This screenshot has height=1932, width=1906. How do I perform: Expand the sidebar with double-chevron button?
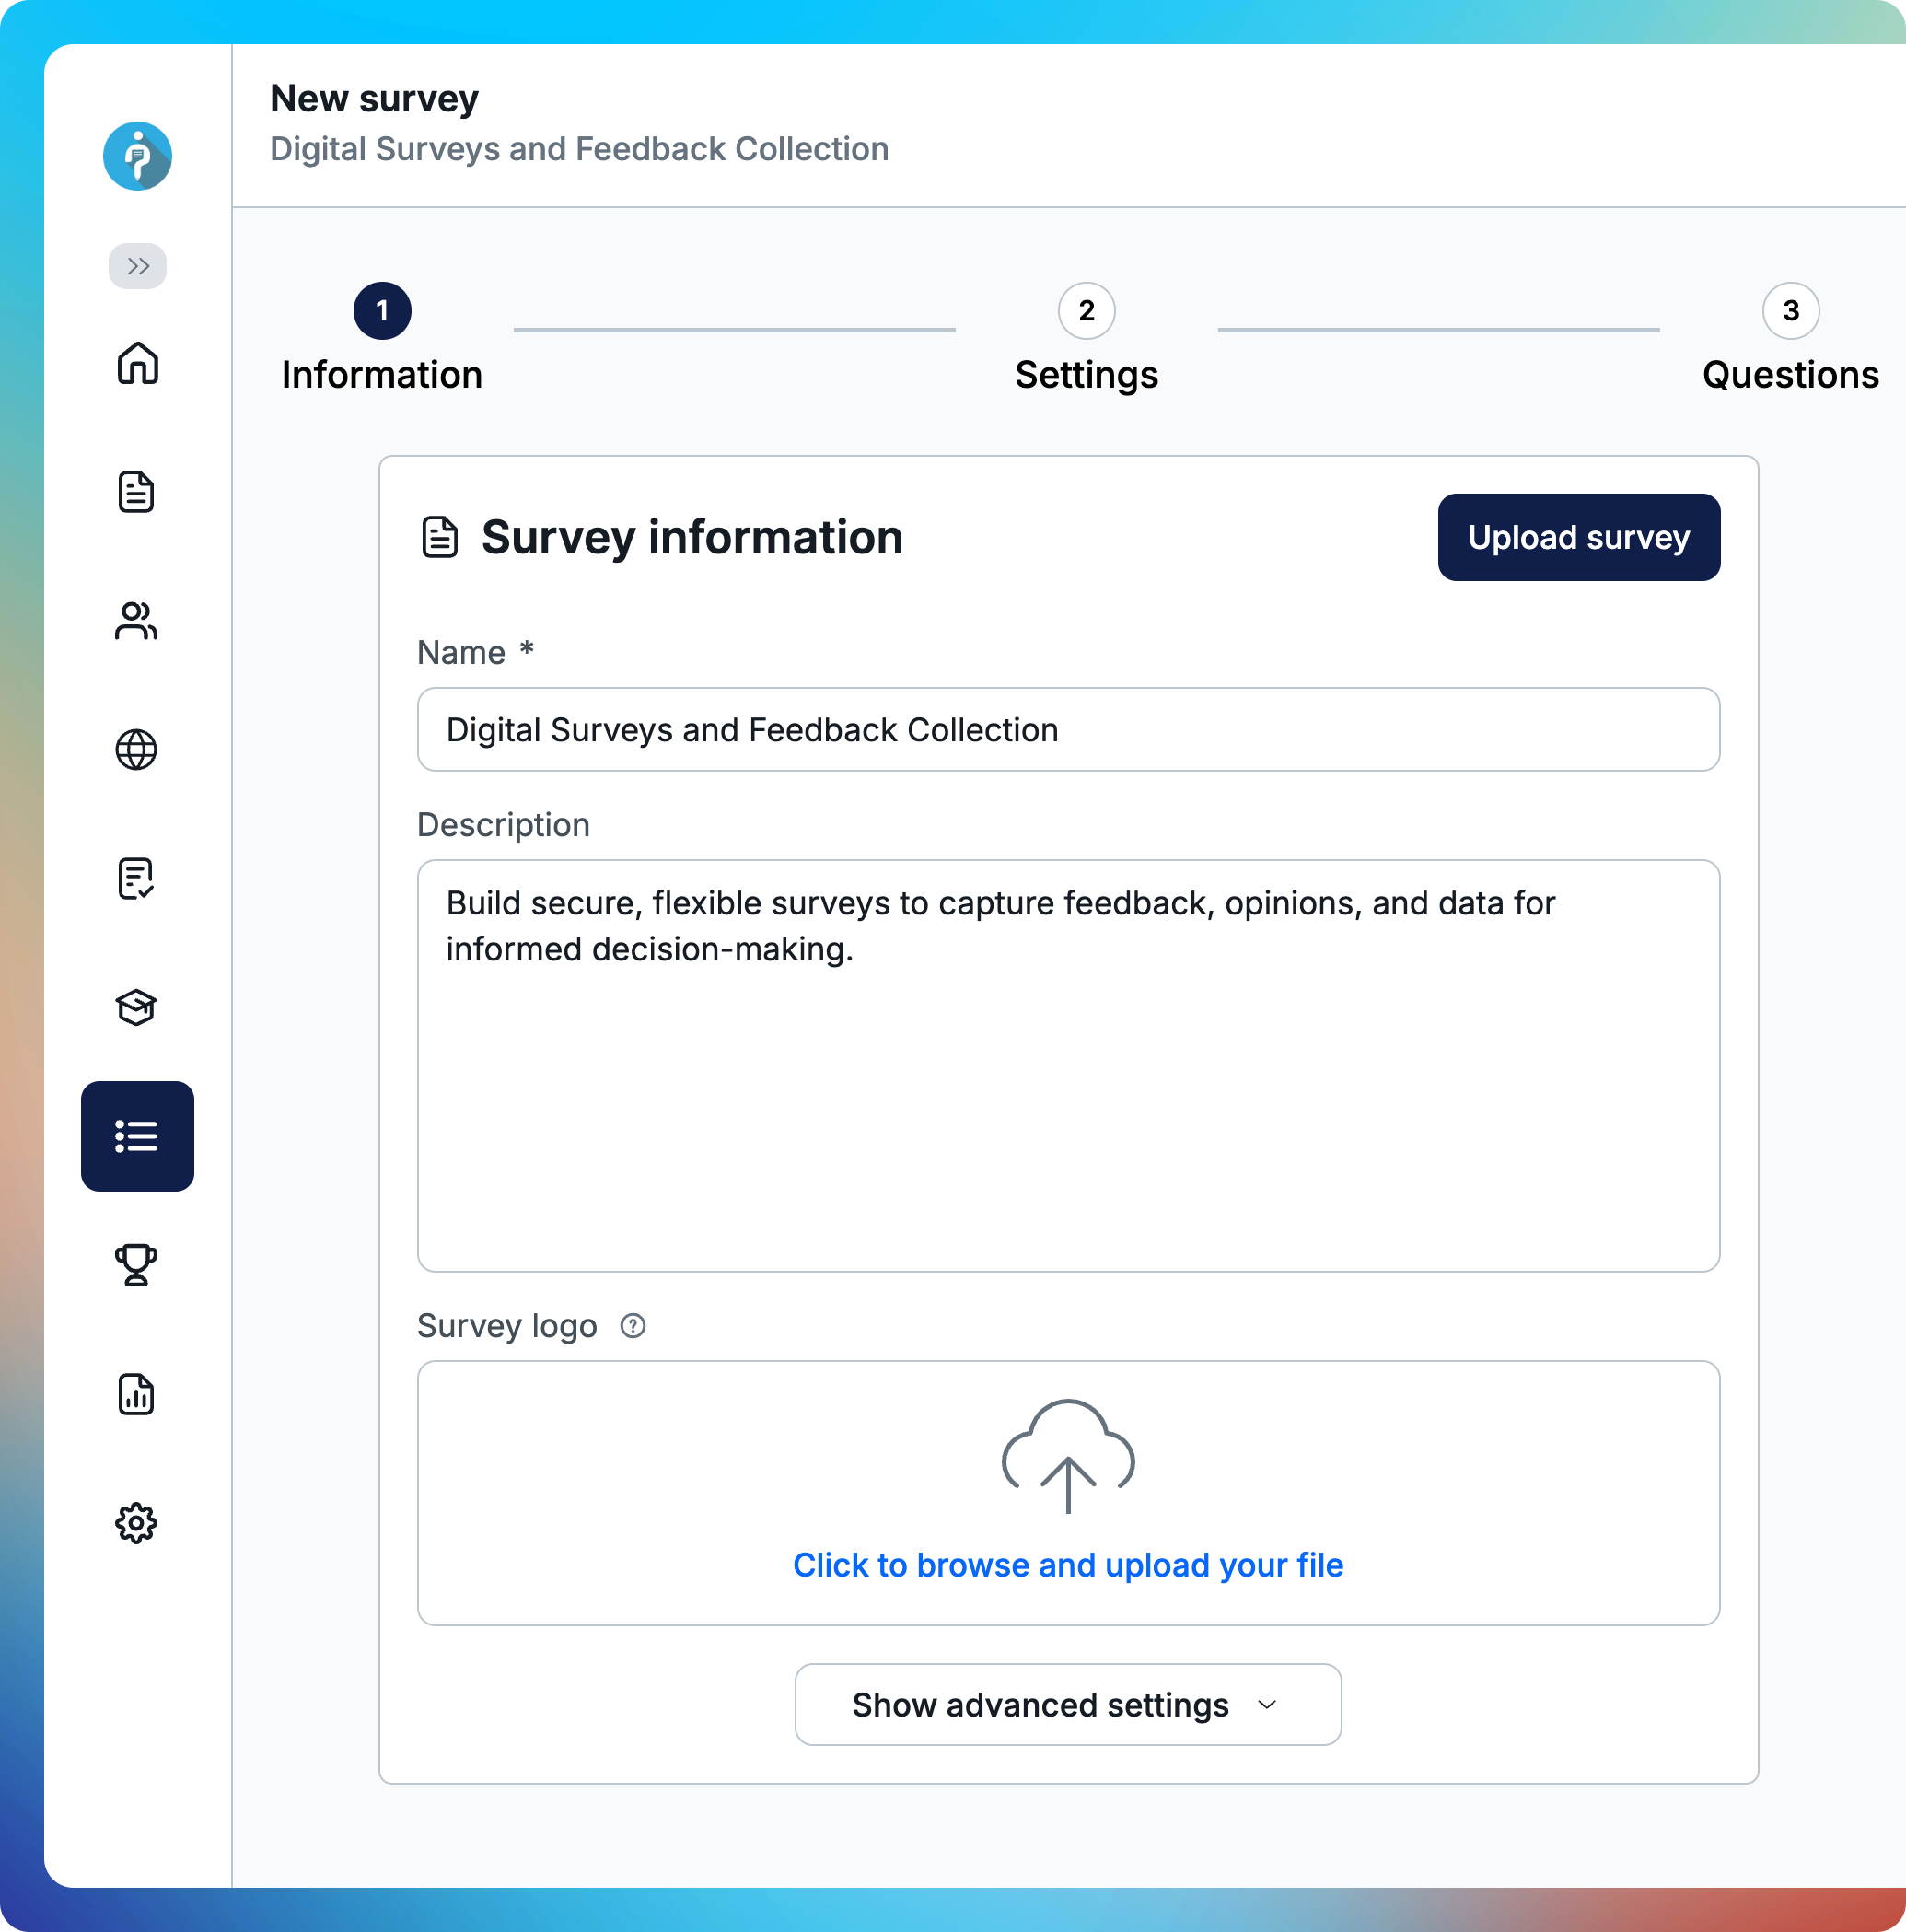click(137, 266)
